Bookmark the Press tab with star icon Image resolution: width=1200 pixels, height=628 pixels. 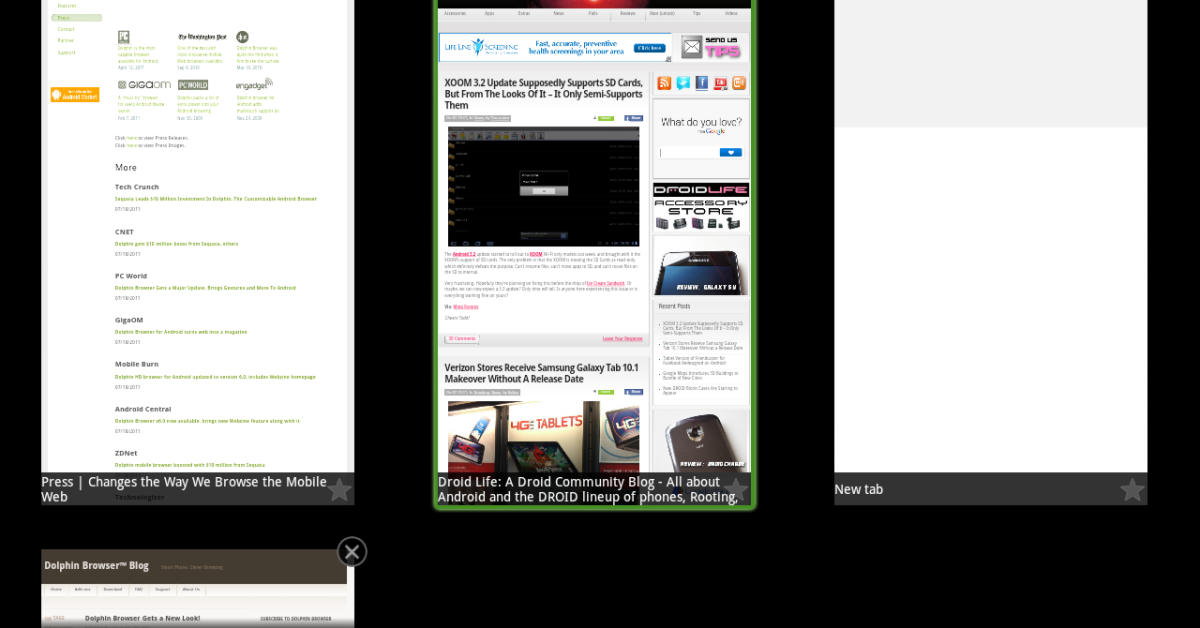(339, 490)
